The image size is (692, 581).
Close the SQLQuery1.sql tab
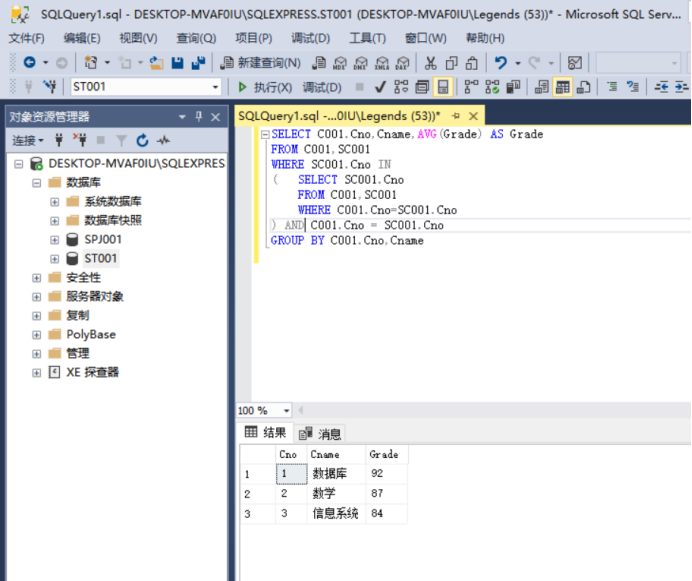pos(473,116)
